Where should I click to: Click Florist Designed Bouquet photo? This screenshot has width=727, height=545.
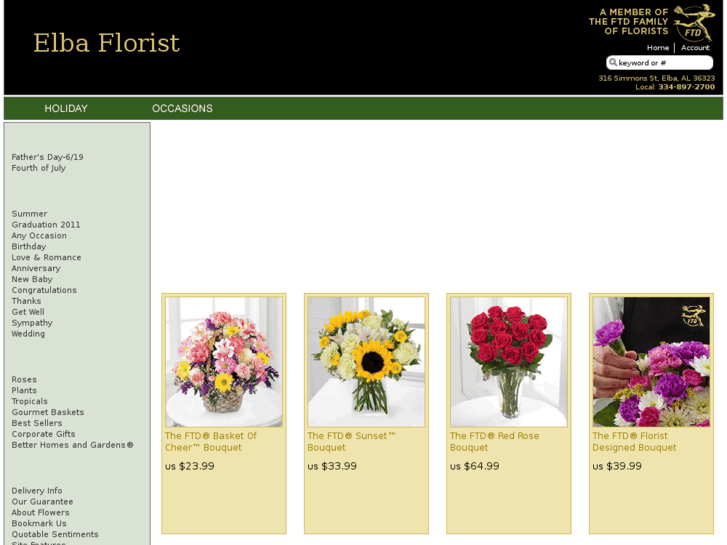click(651, 362)
